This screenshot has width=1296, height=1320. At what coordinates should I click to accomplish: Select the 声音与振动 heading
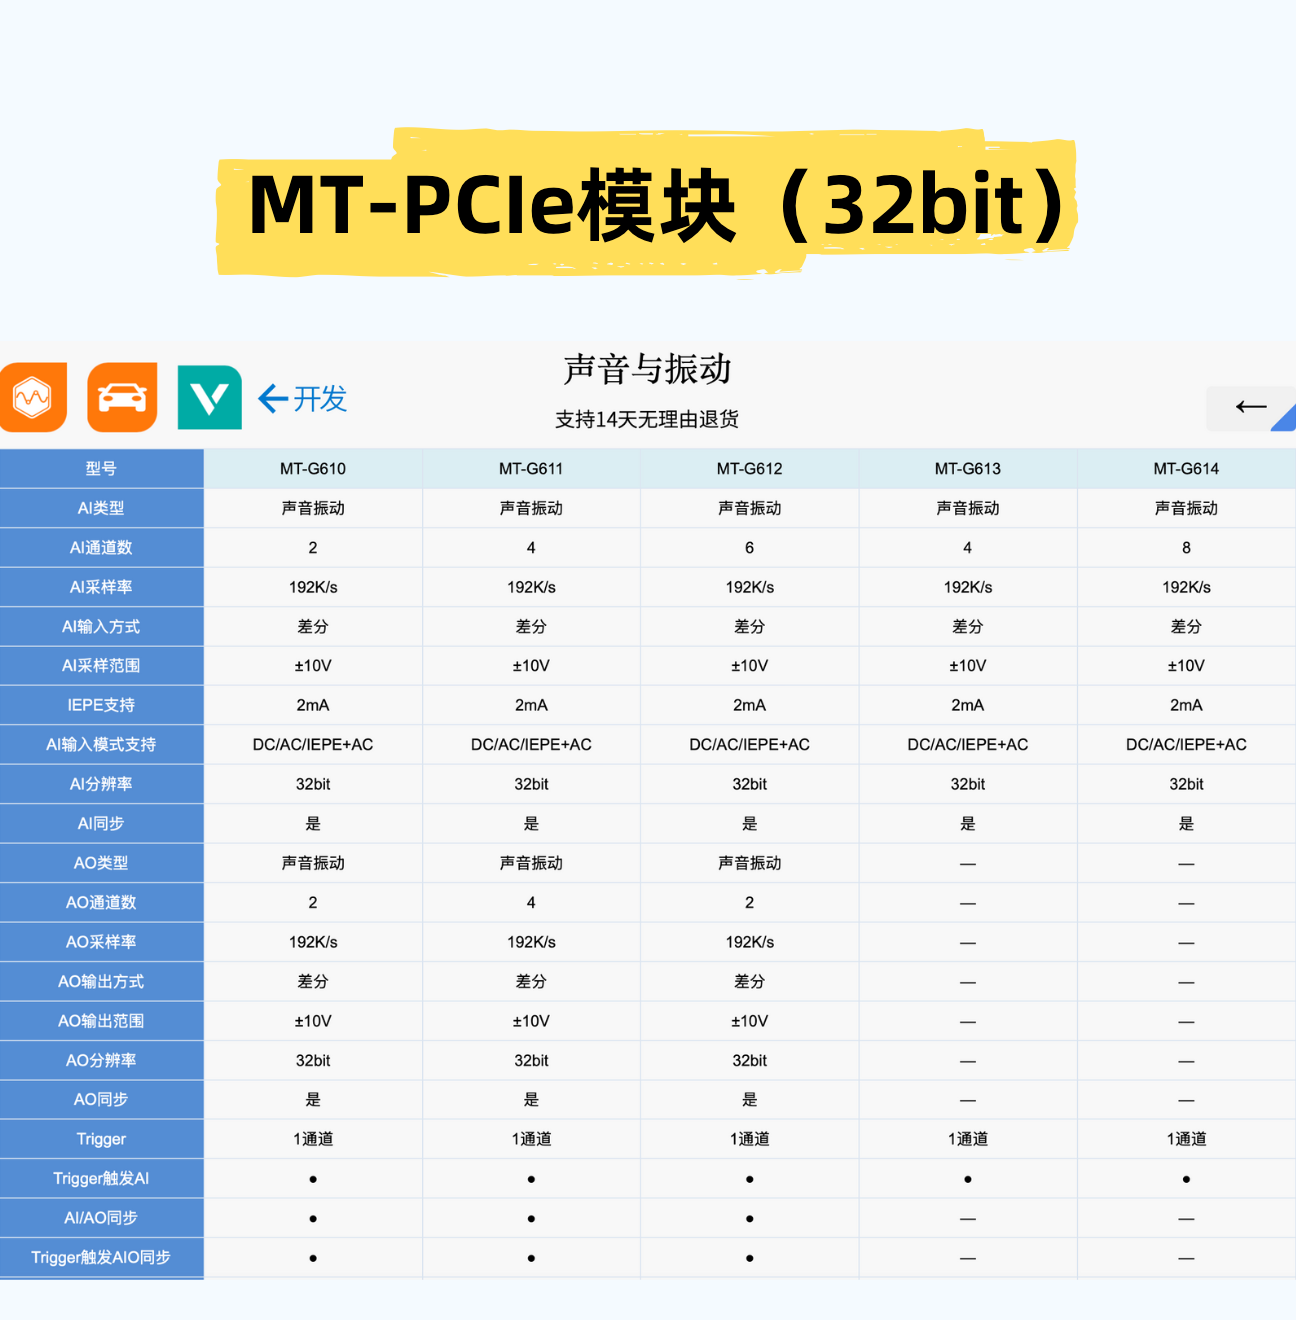pos(647,369)
